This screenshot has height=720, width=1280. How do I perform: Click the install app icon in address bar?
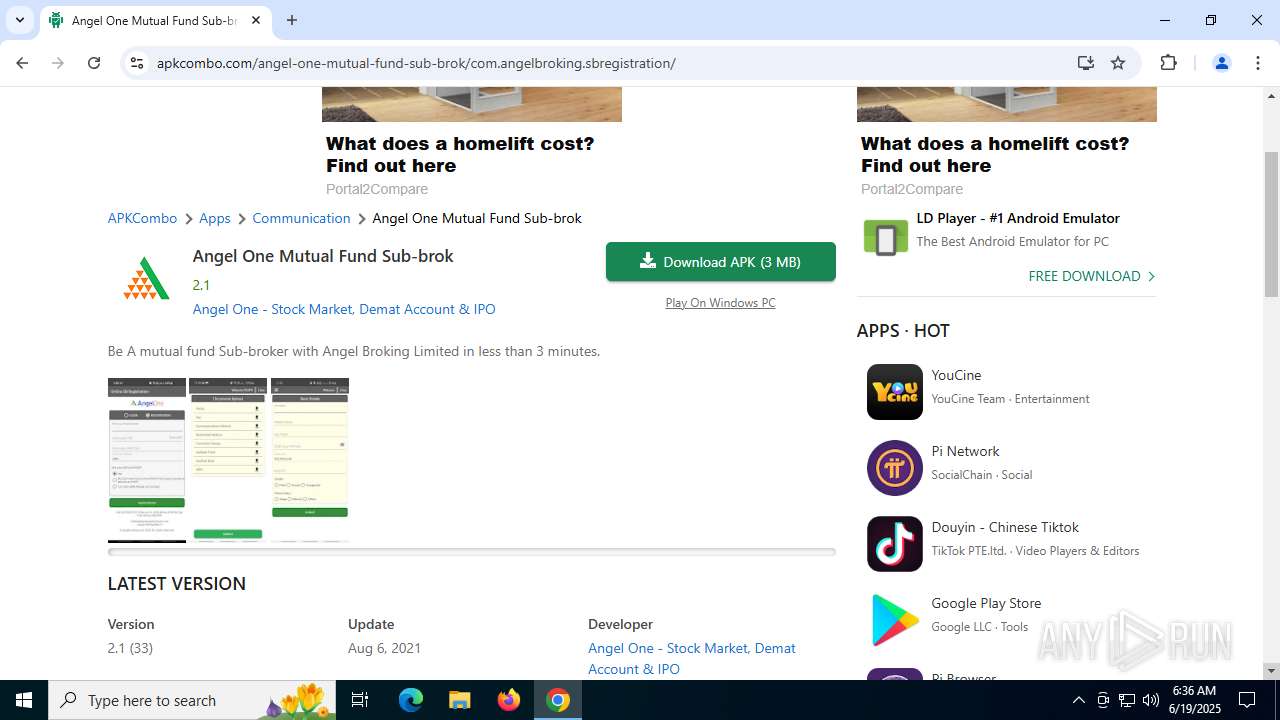click(x=1086, y=63)
